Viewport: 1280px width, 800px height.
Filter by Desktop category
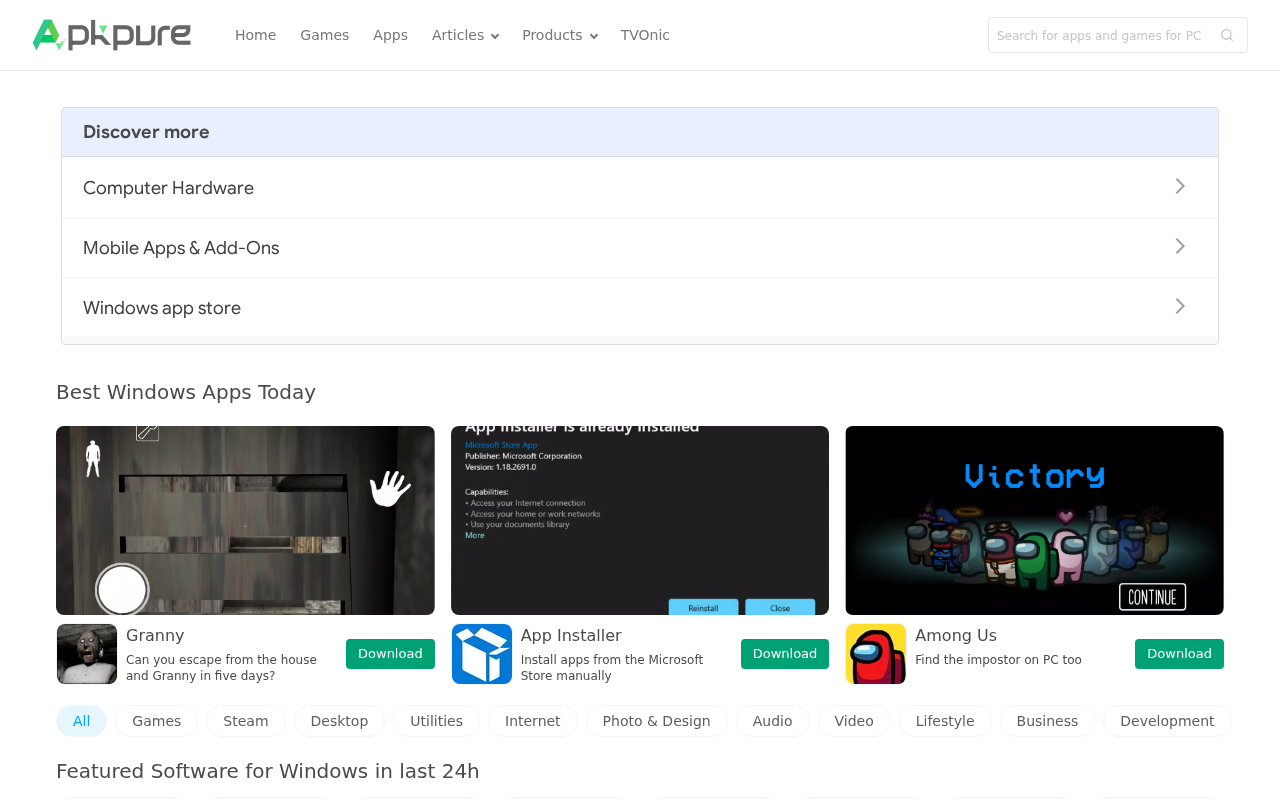click(339, 721)
